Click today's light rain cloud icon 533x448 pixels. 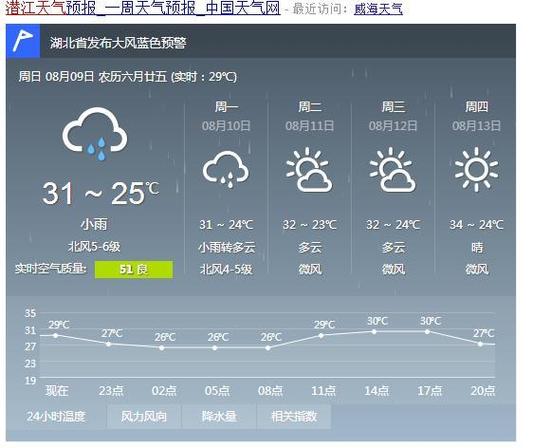95,134
